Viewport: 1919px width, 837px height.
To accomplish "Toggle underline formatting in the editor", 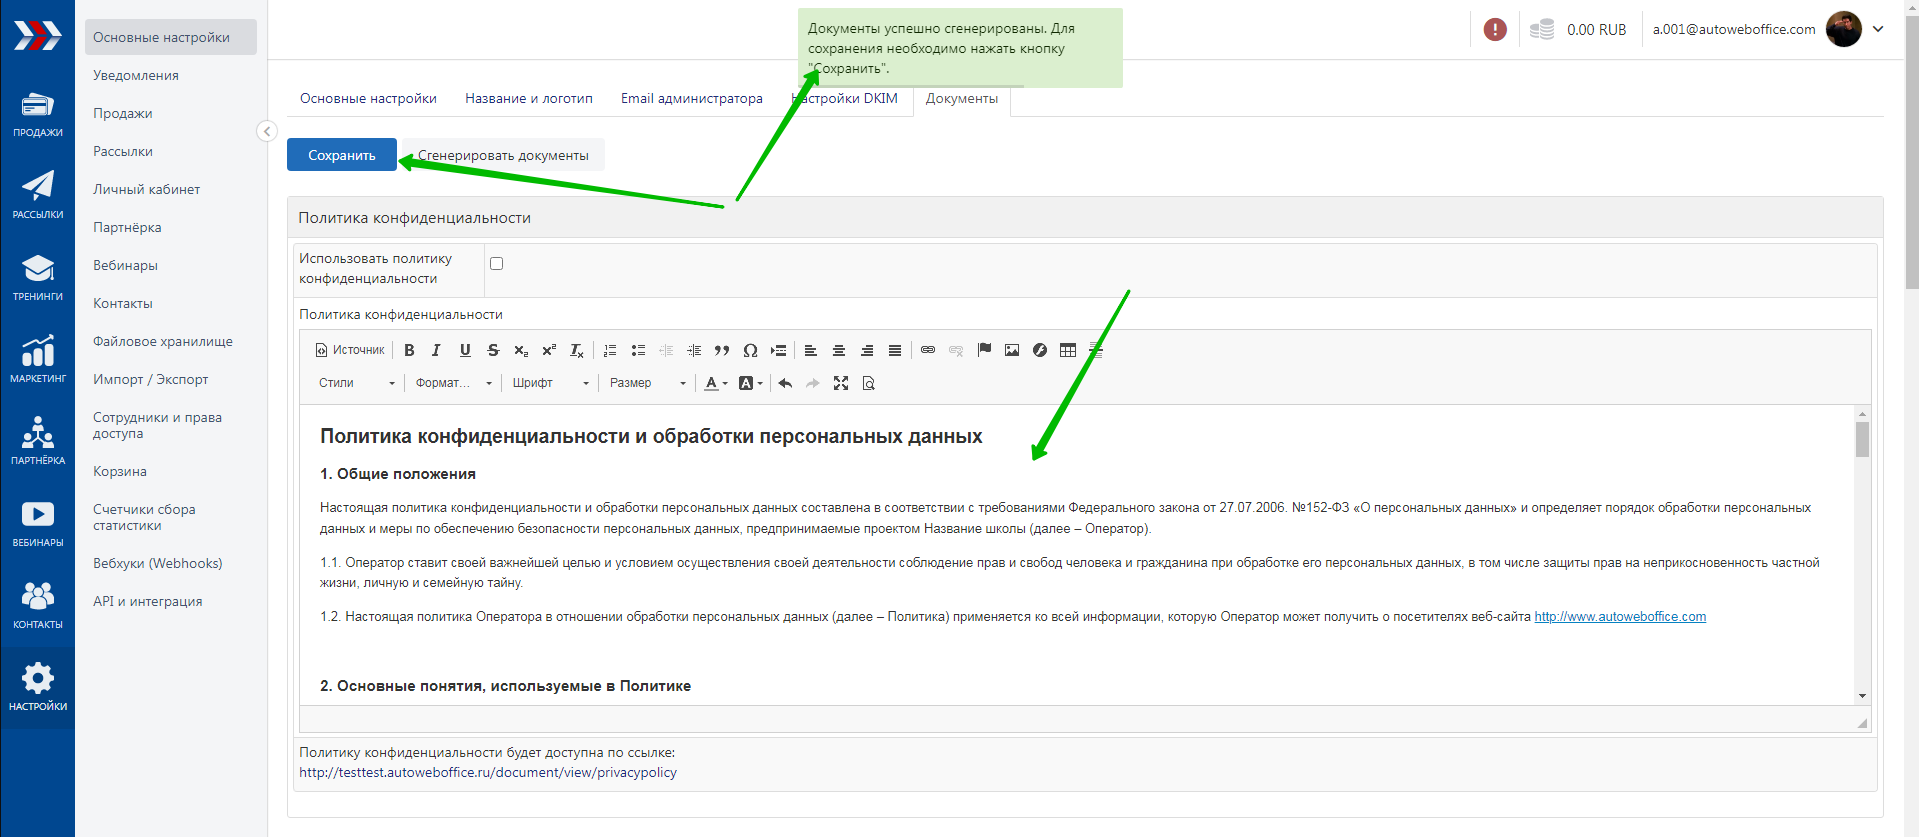I will tap(465, 350).
